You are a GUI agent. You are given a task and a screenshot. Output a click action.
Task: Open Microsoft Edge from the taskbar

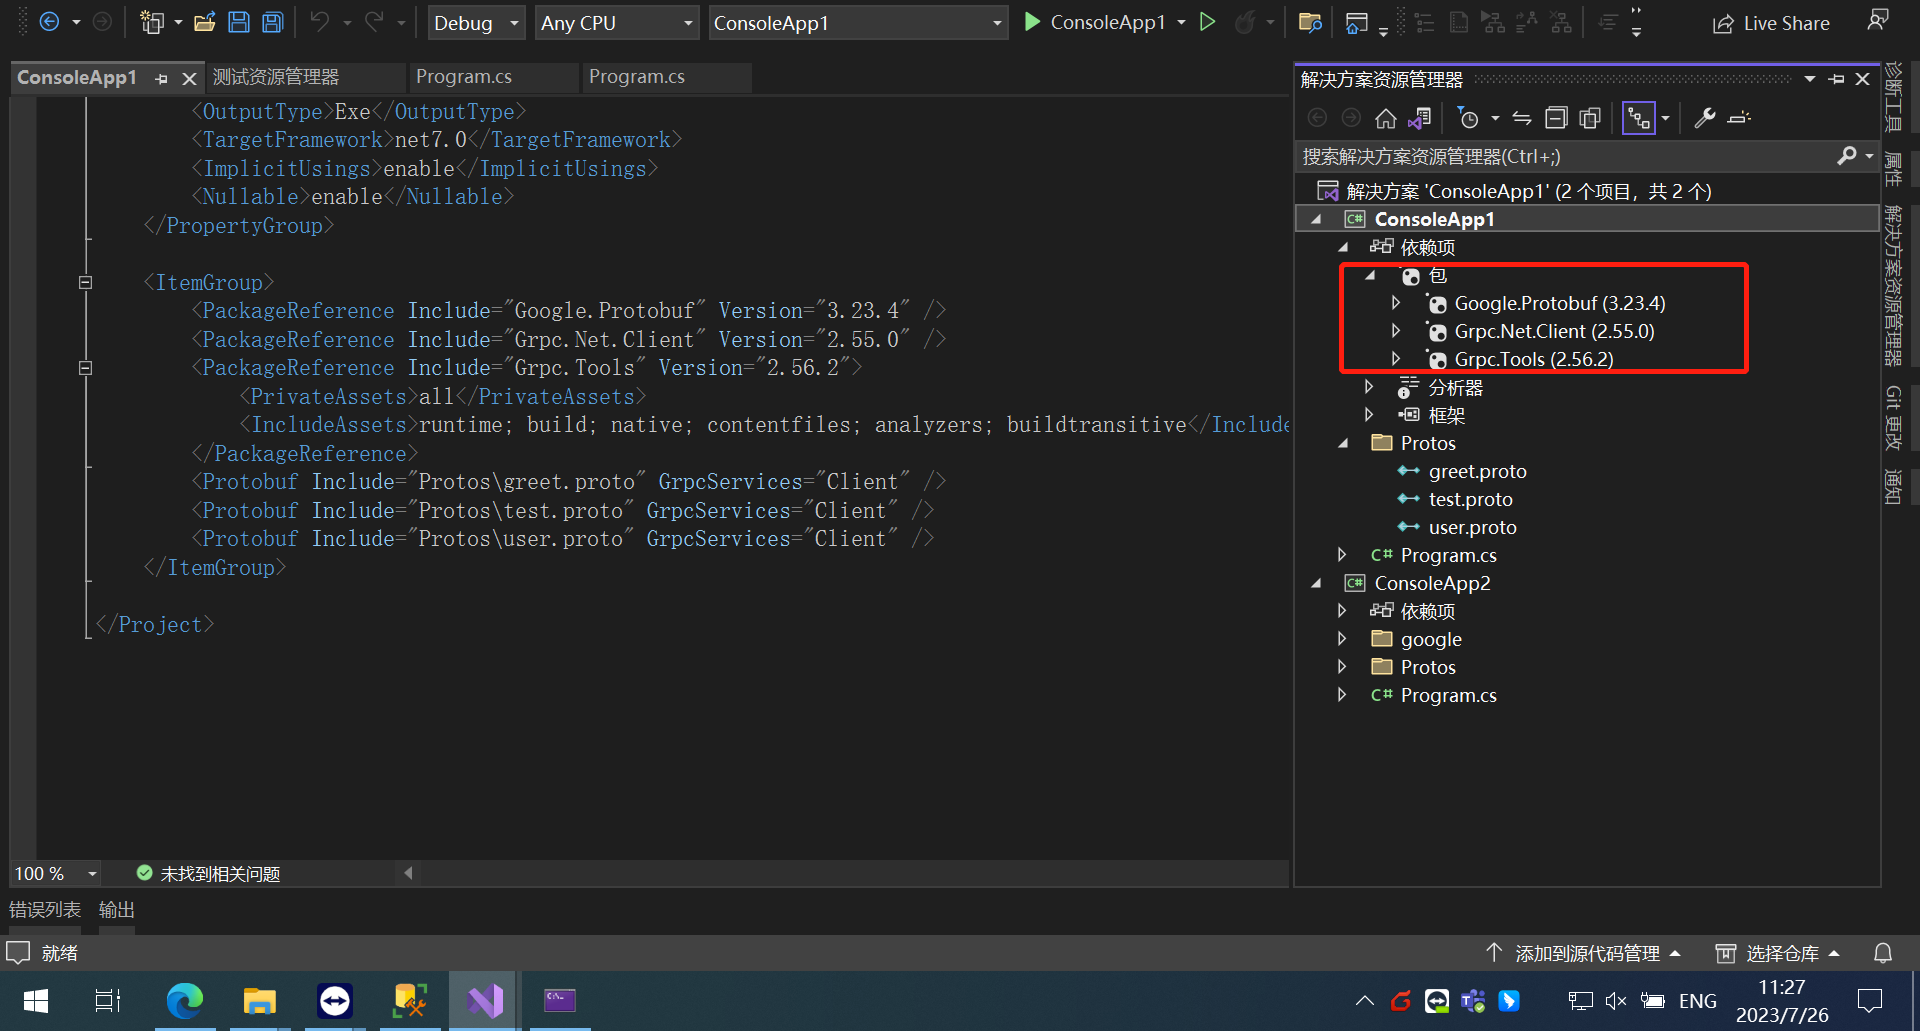185,1001
